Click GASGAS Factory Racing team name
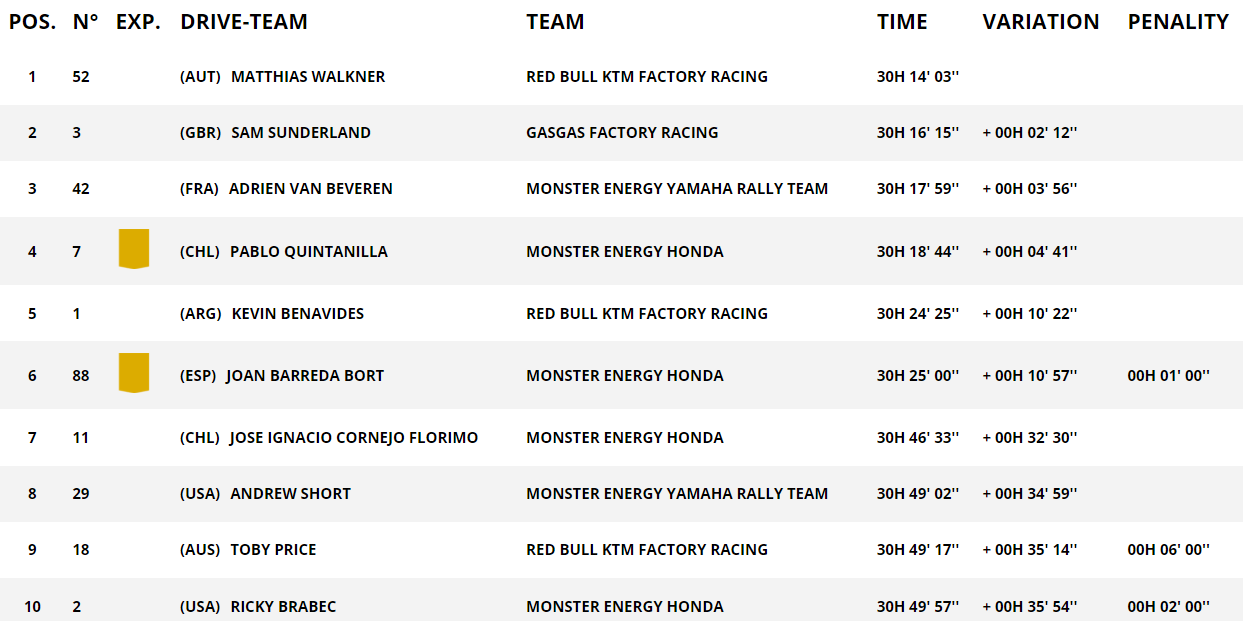 622,133
